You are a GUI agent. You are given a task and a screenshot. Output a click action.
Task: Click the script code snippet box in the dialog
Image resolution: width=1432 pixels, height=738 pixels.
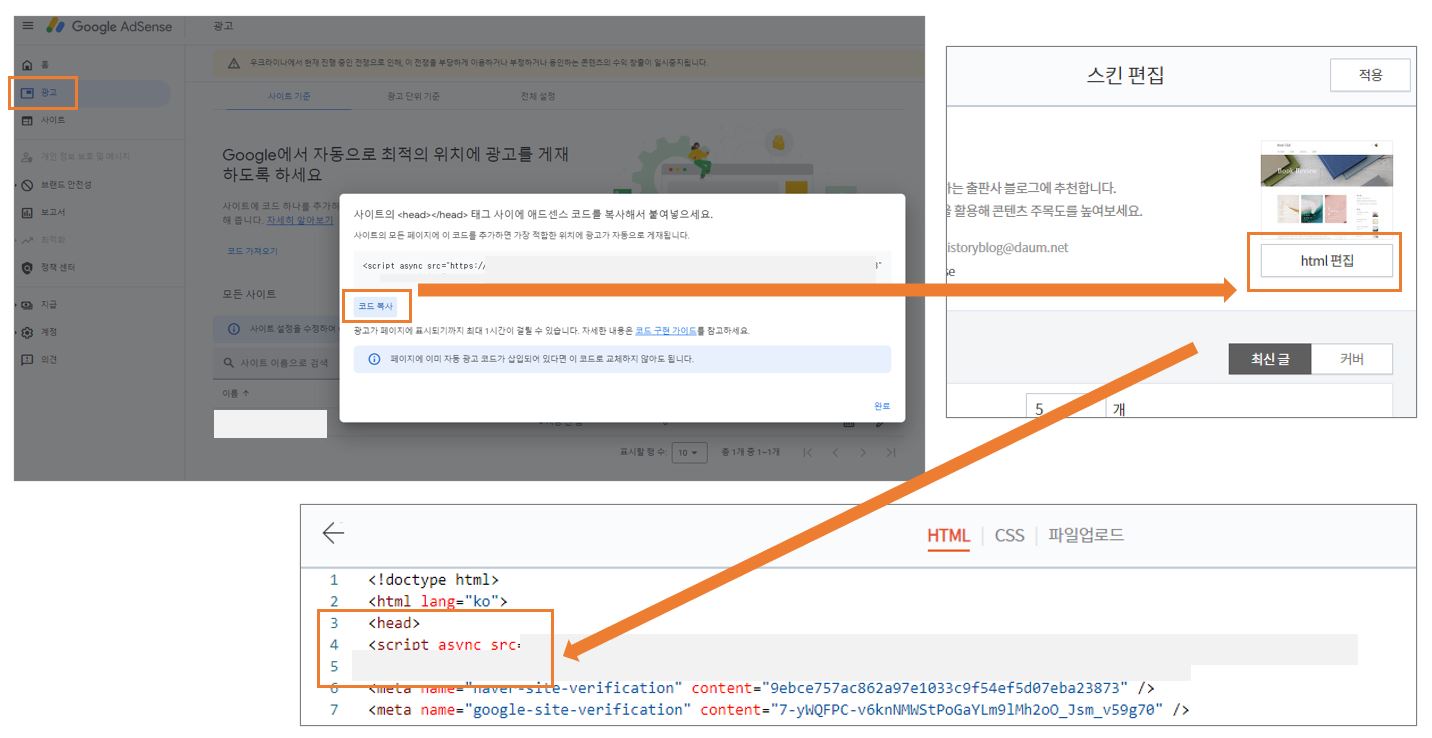click(x=622, y=266)
